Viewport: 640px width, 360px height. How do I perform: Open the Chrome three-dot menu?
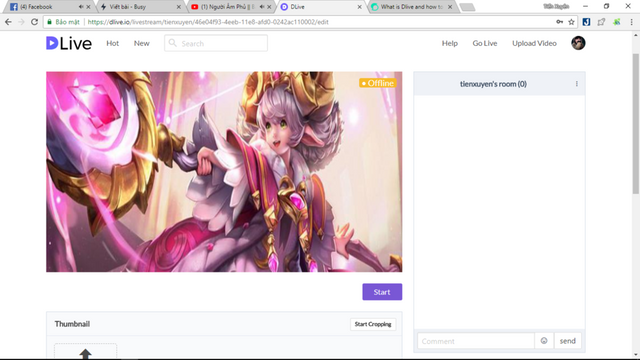(x=631, y=22)
